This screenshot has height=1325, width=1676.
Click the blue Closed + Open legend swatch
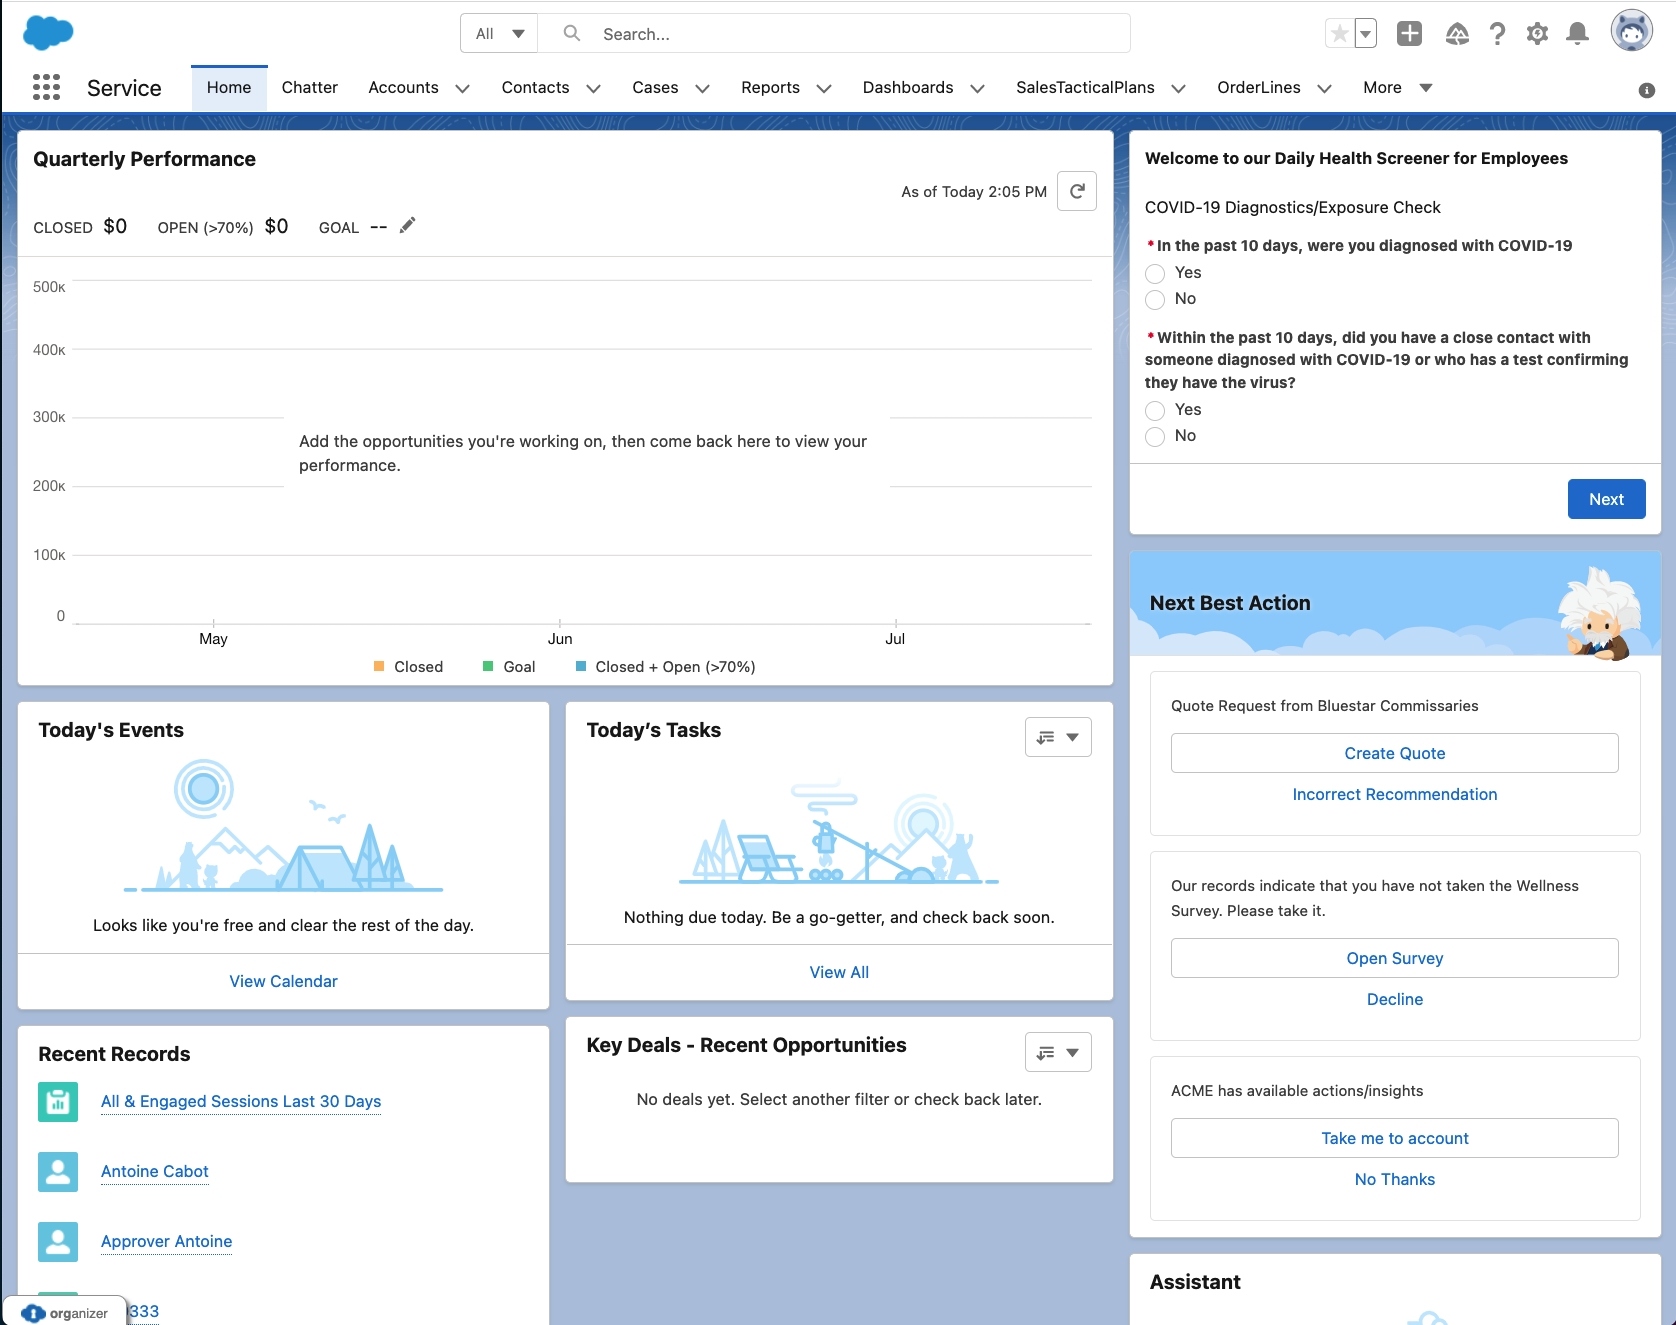pyautogui.click(x=581, y=666)
